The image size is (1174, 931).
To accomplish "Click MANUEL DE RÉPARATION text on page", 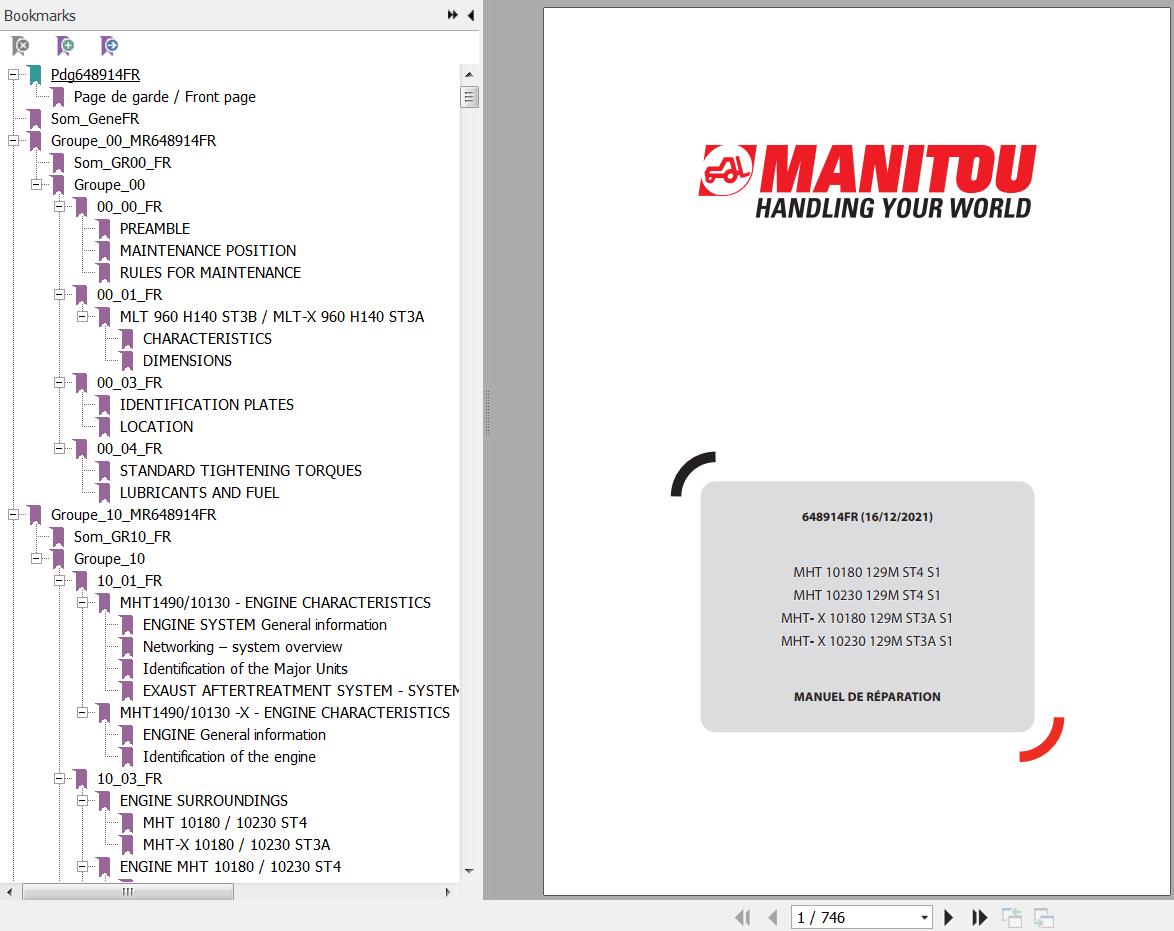I will pos(867,697).
